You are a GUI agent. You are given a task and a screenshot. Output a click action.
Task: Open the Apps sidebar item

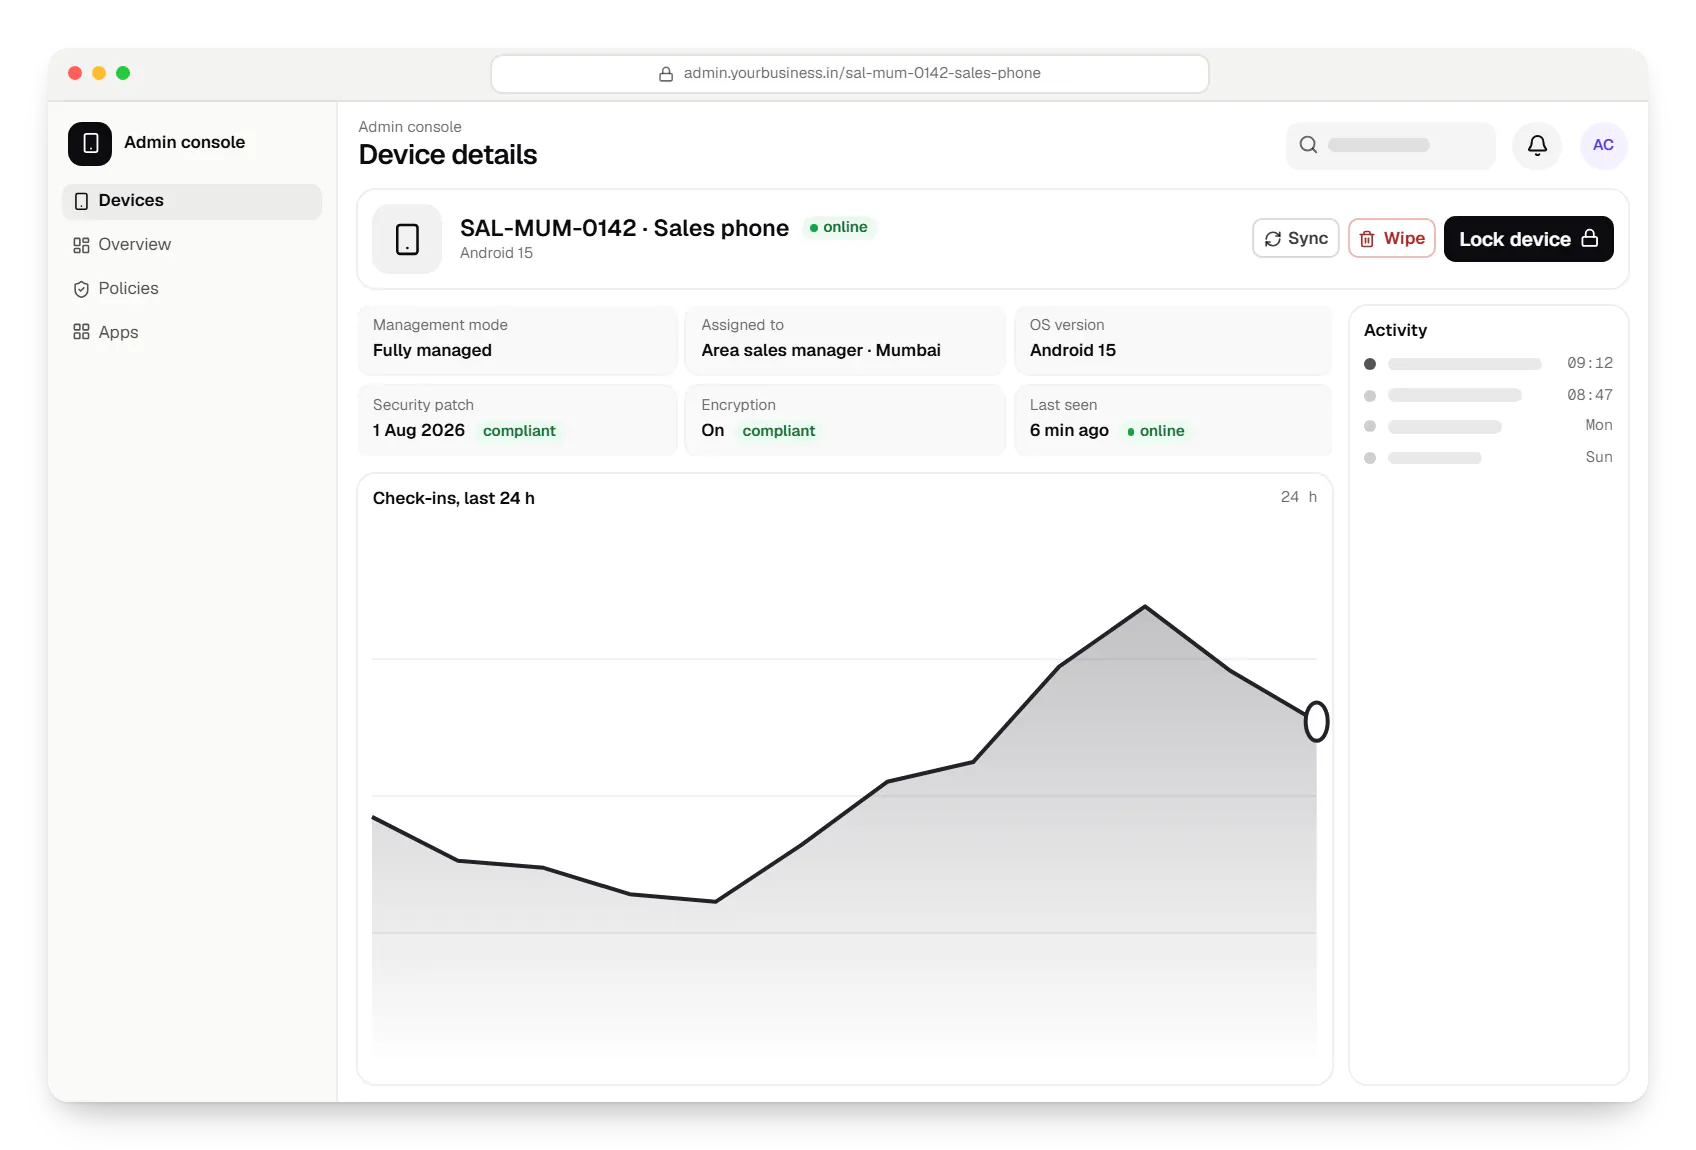(192, 333)
